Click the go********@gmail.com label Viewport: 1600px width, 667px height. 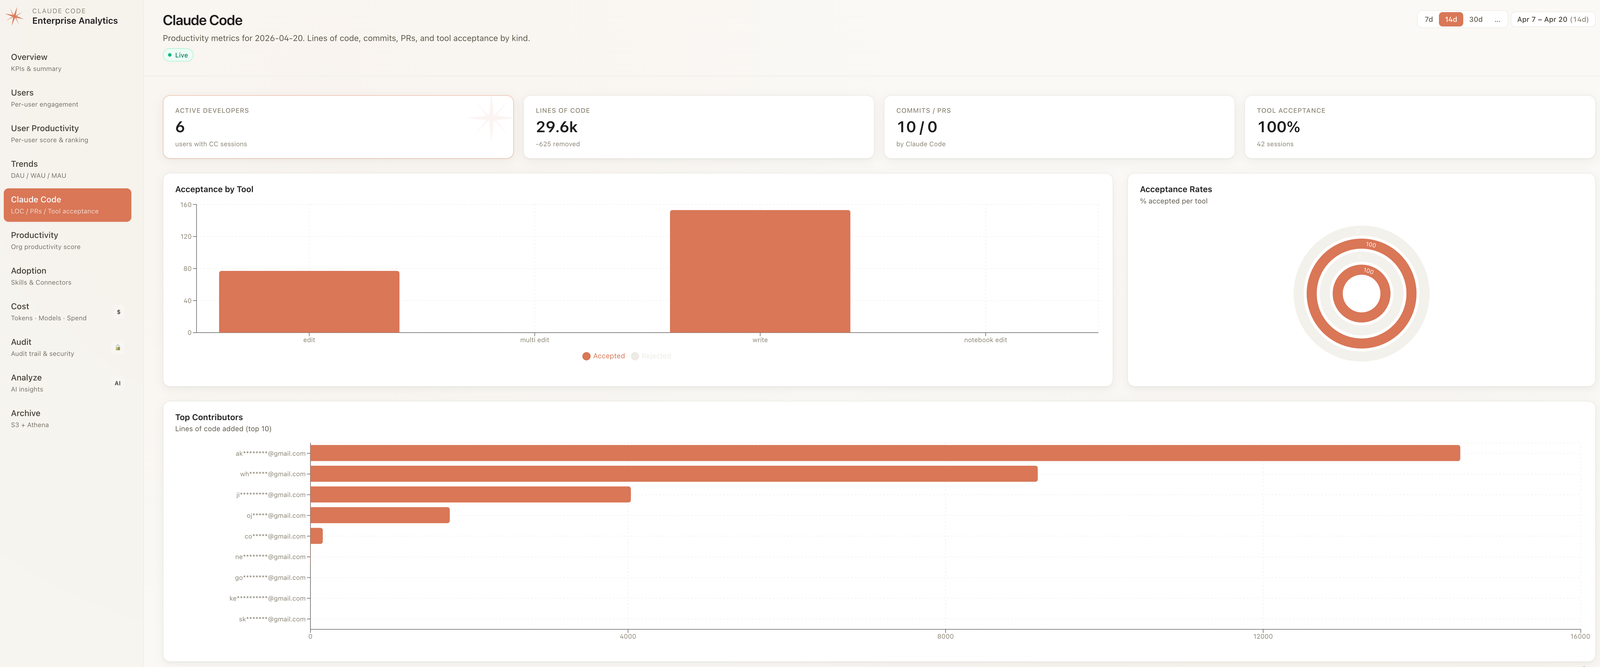click(270, 578)
